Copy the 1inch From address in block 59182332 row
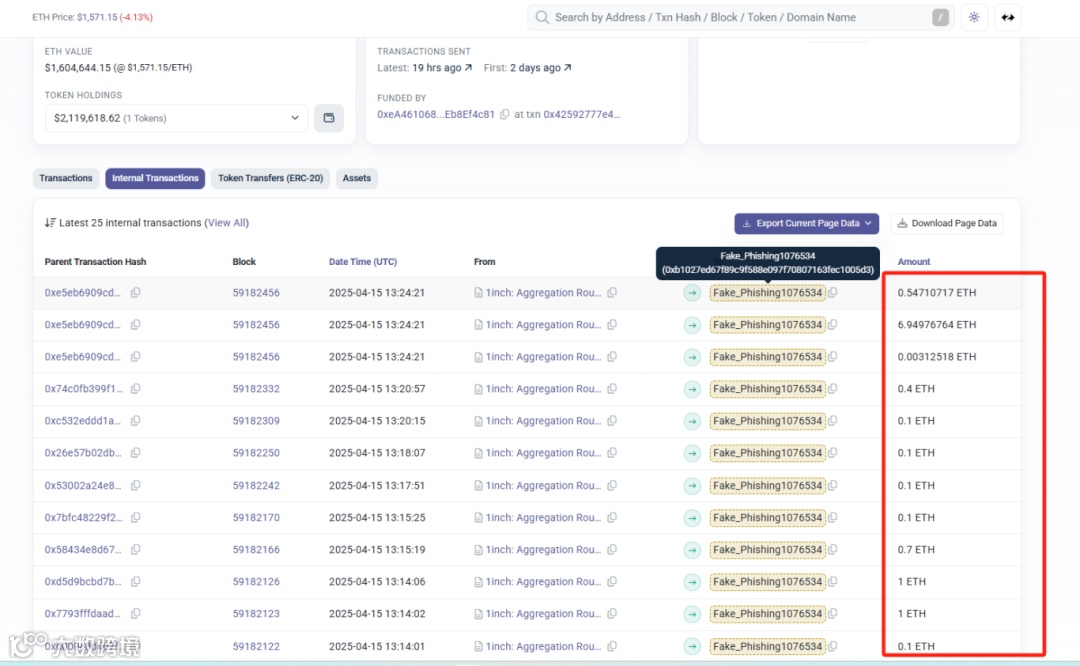The width and height of the screenshot is (1080, 666). tap(612, 388)
